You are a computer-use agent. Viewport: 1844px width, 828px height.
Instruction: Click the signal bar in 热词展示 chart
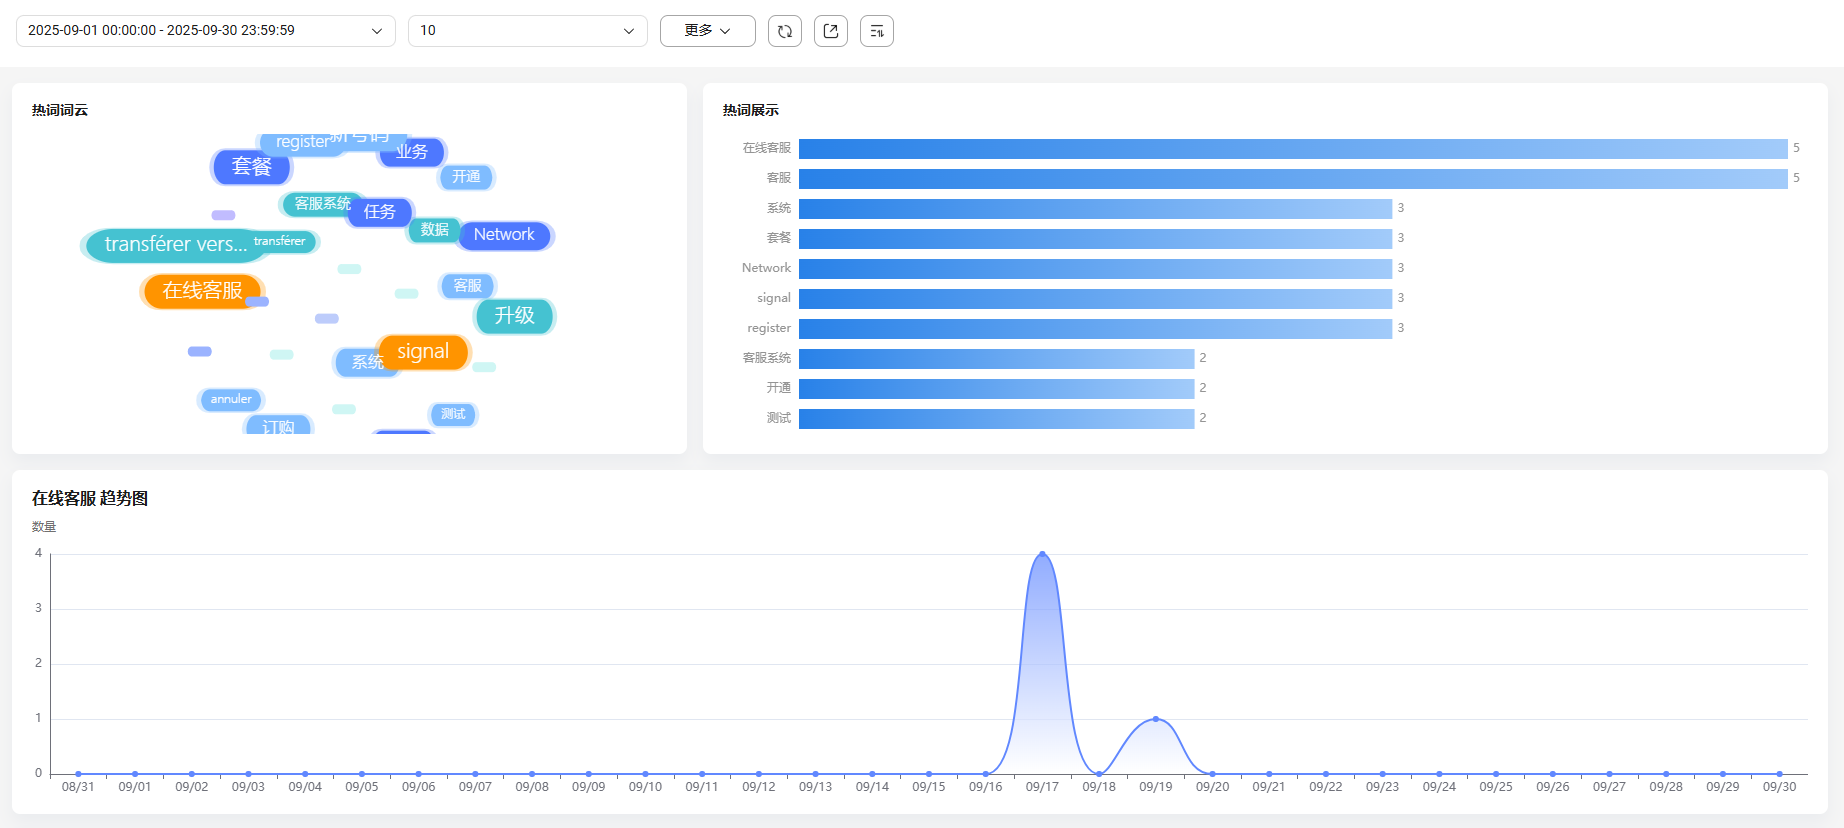pyautogui.click(x=1095, y=299)
